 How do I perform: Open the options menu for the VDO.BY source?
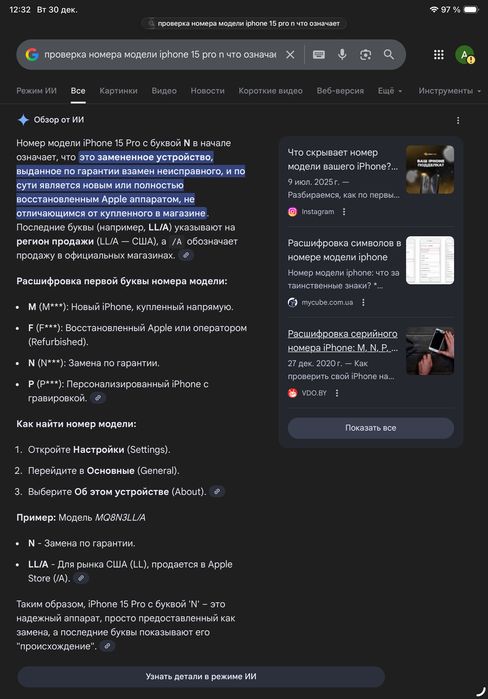[x=337, y=393]
